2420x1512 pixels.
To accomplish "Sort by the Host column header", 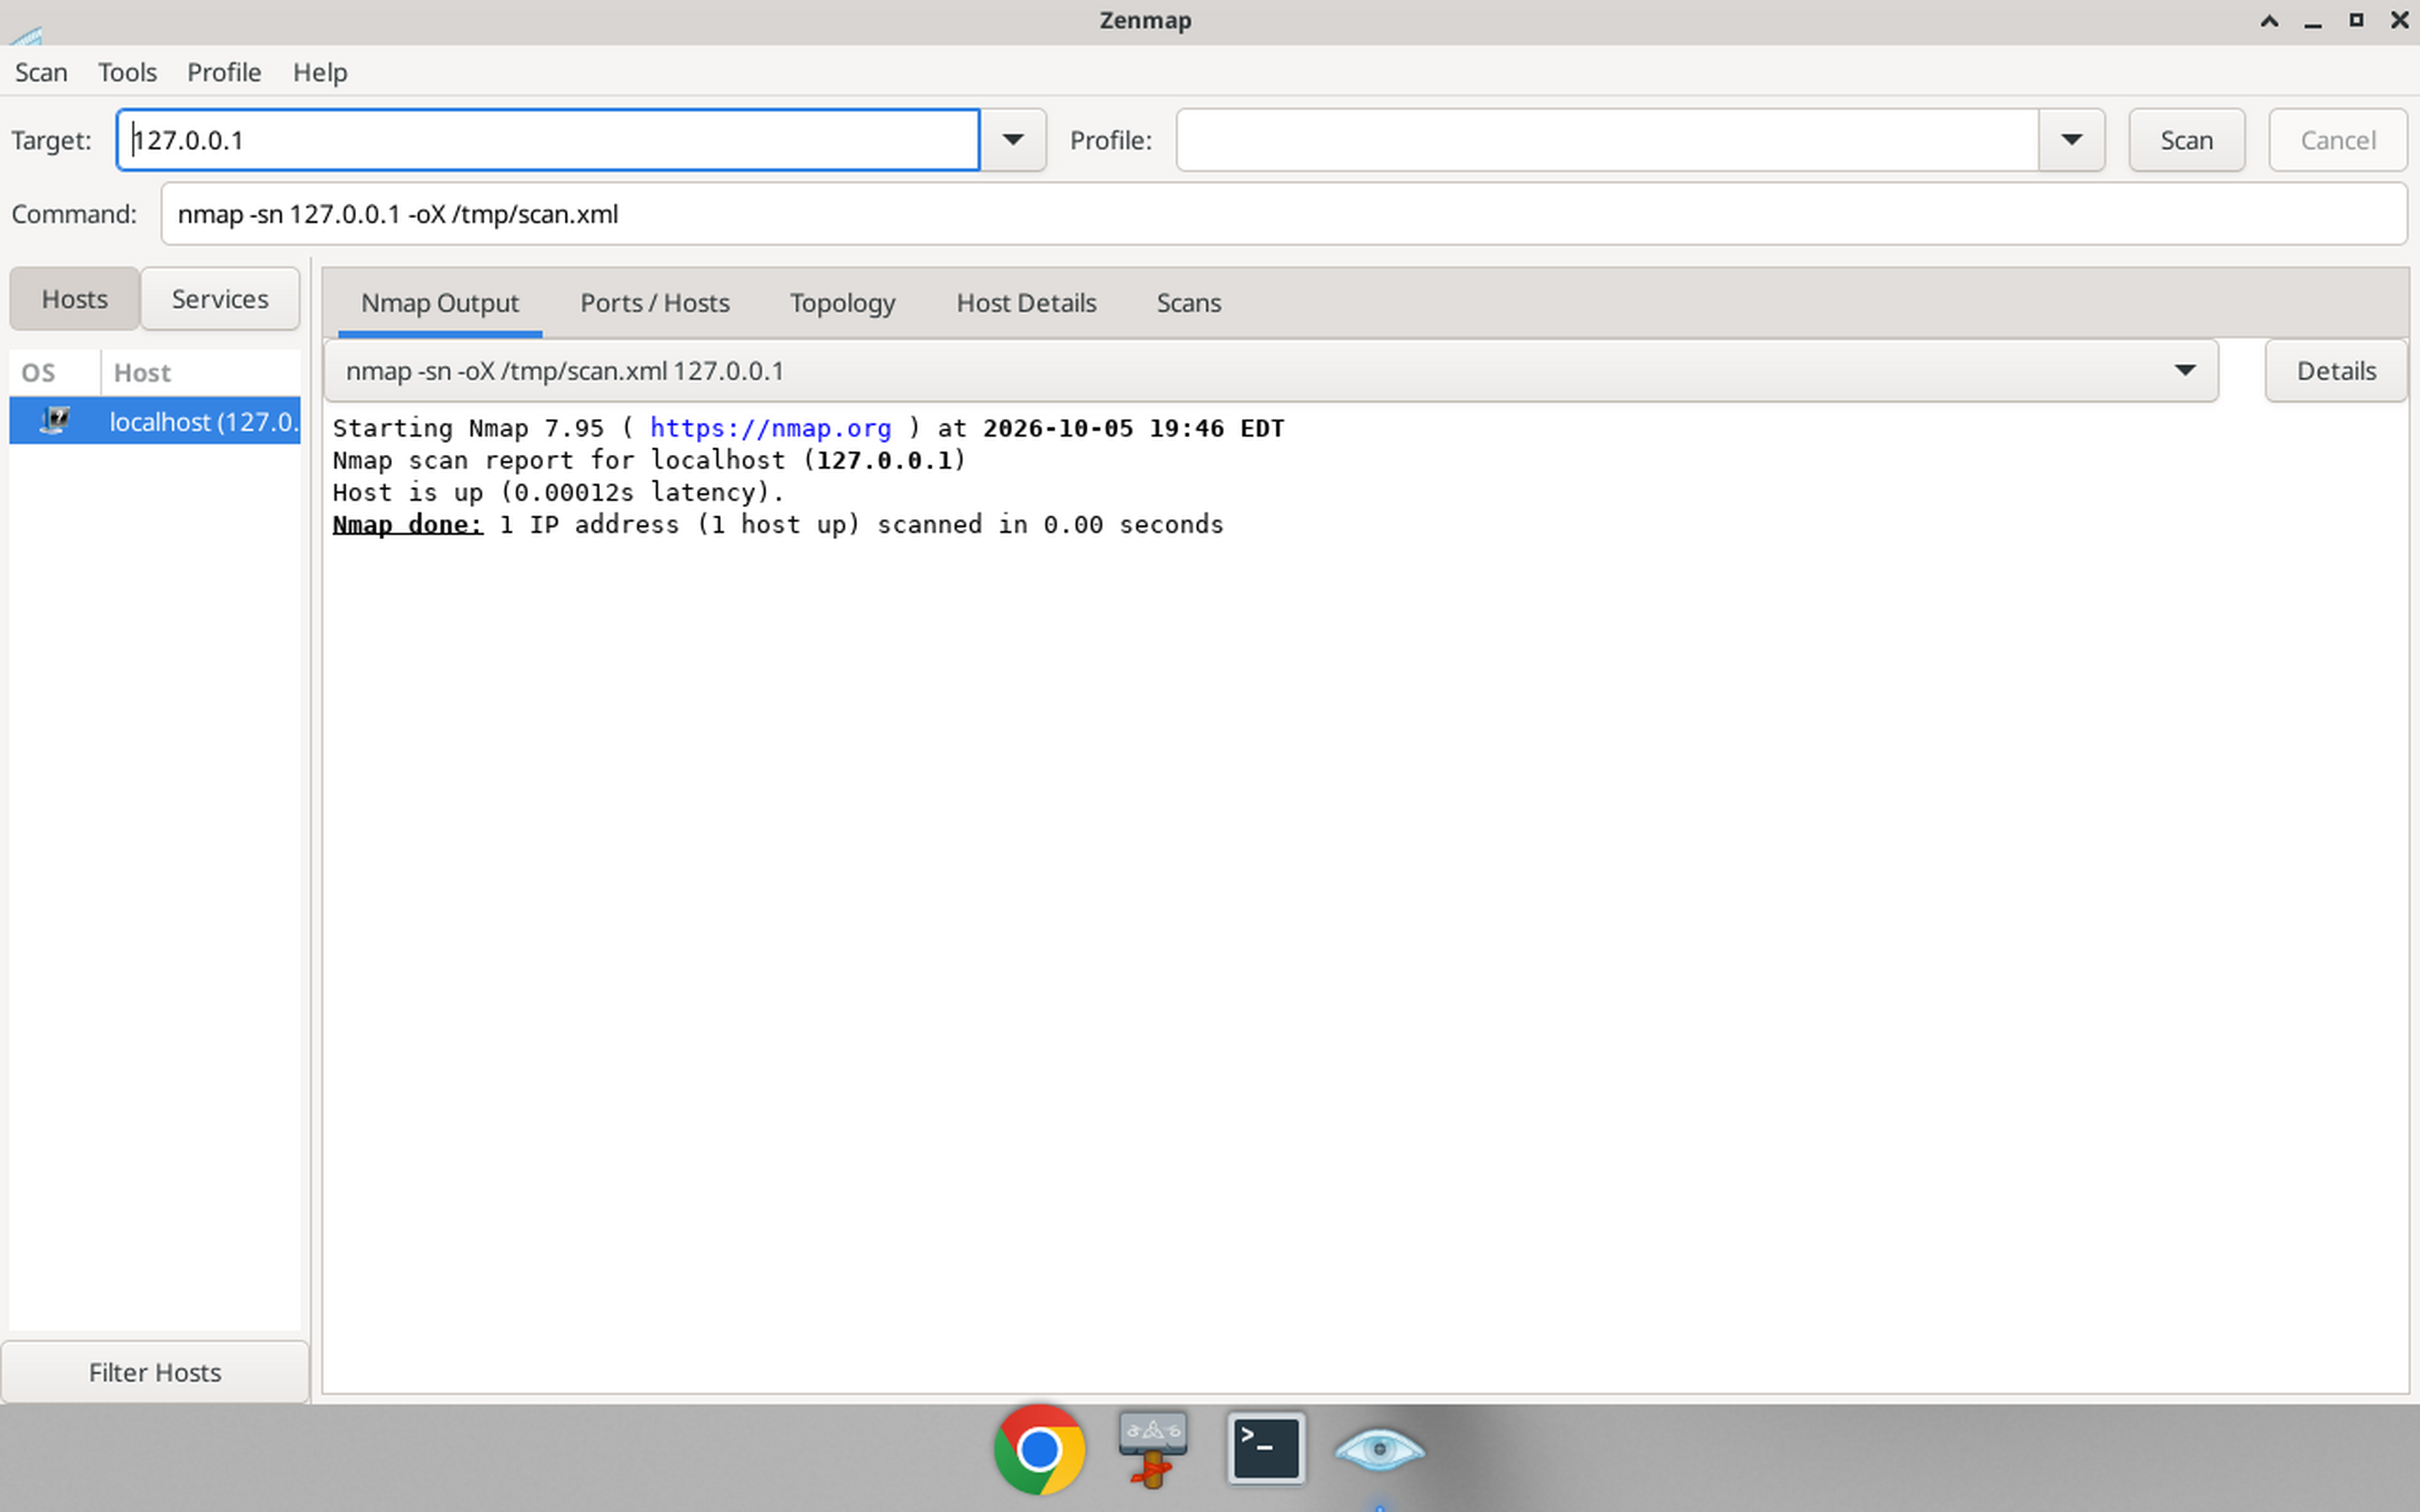I will [200, 373].
